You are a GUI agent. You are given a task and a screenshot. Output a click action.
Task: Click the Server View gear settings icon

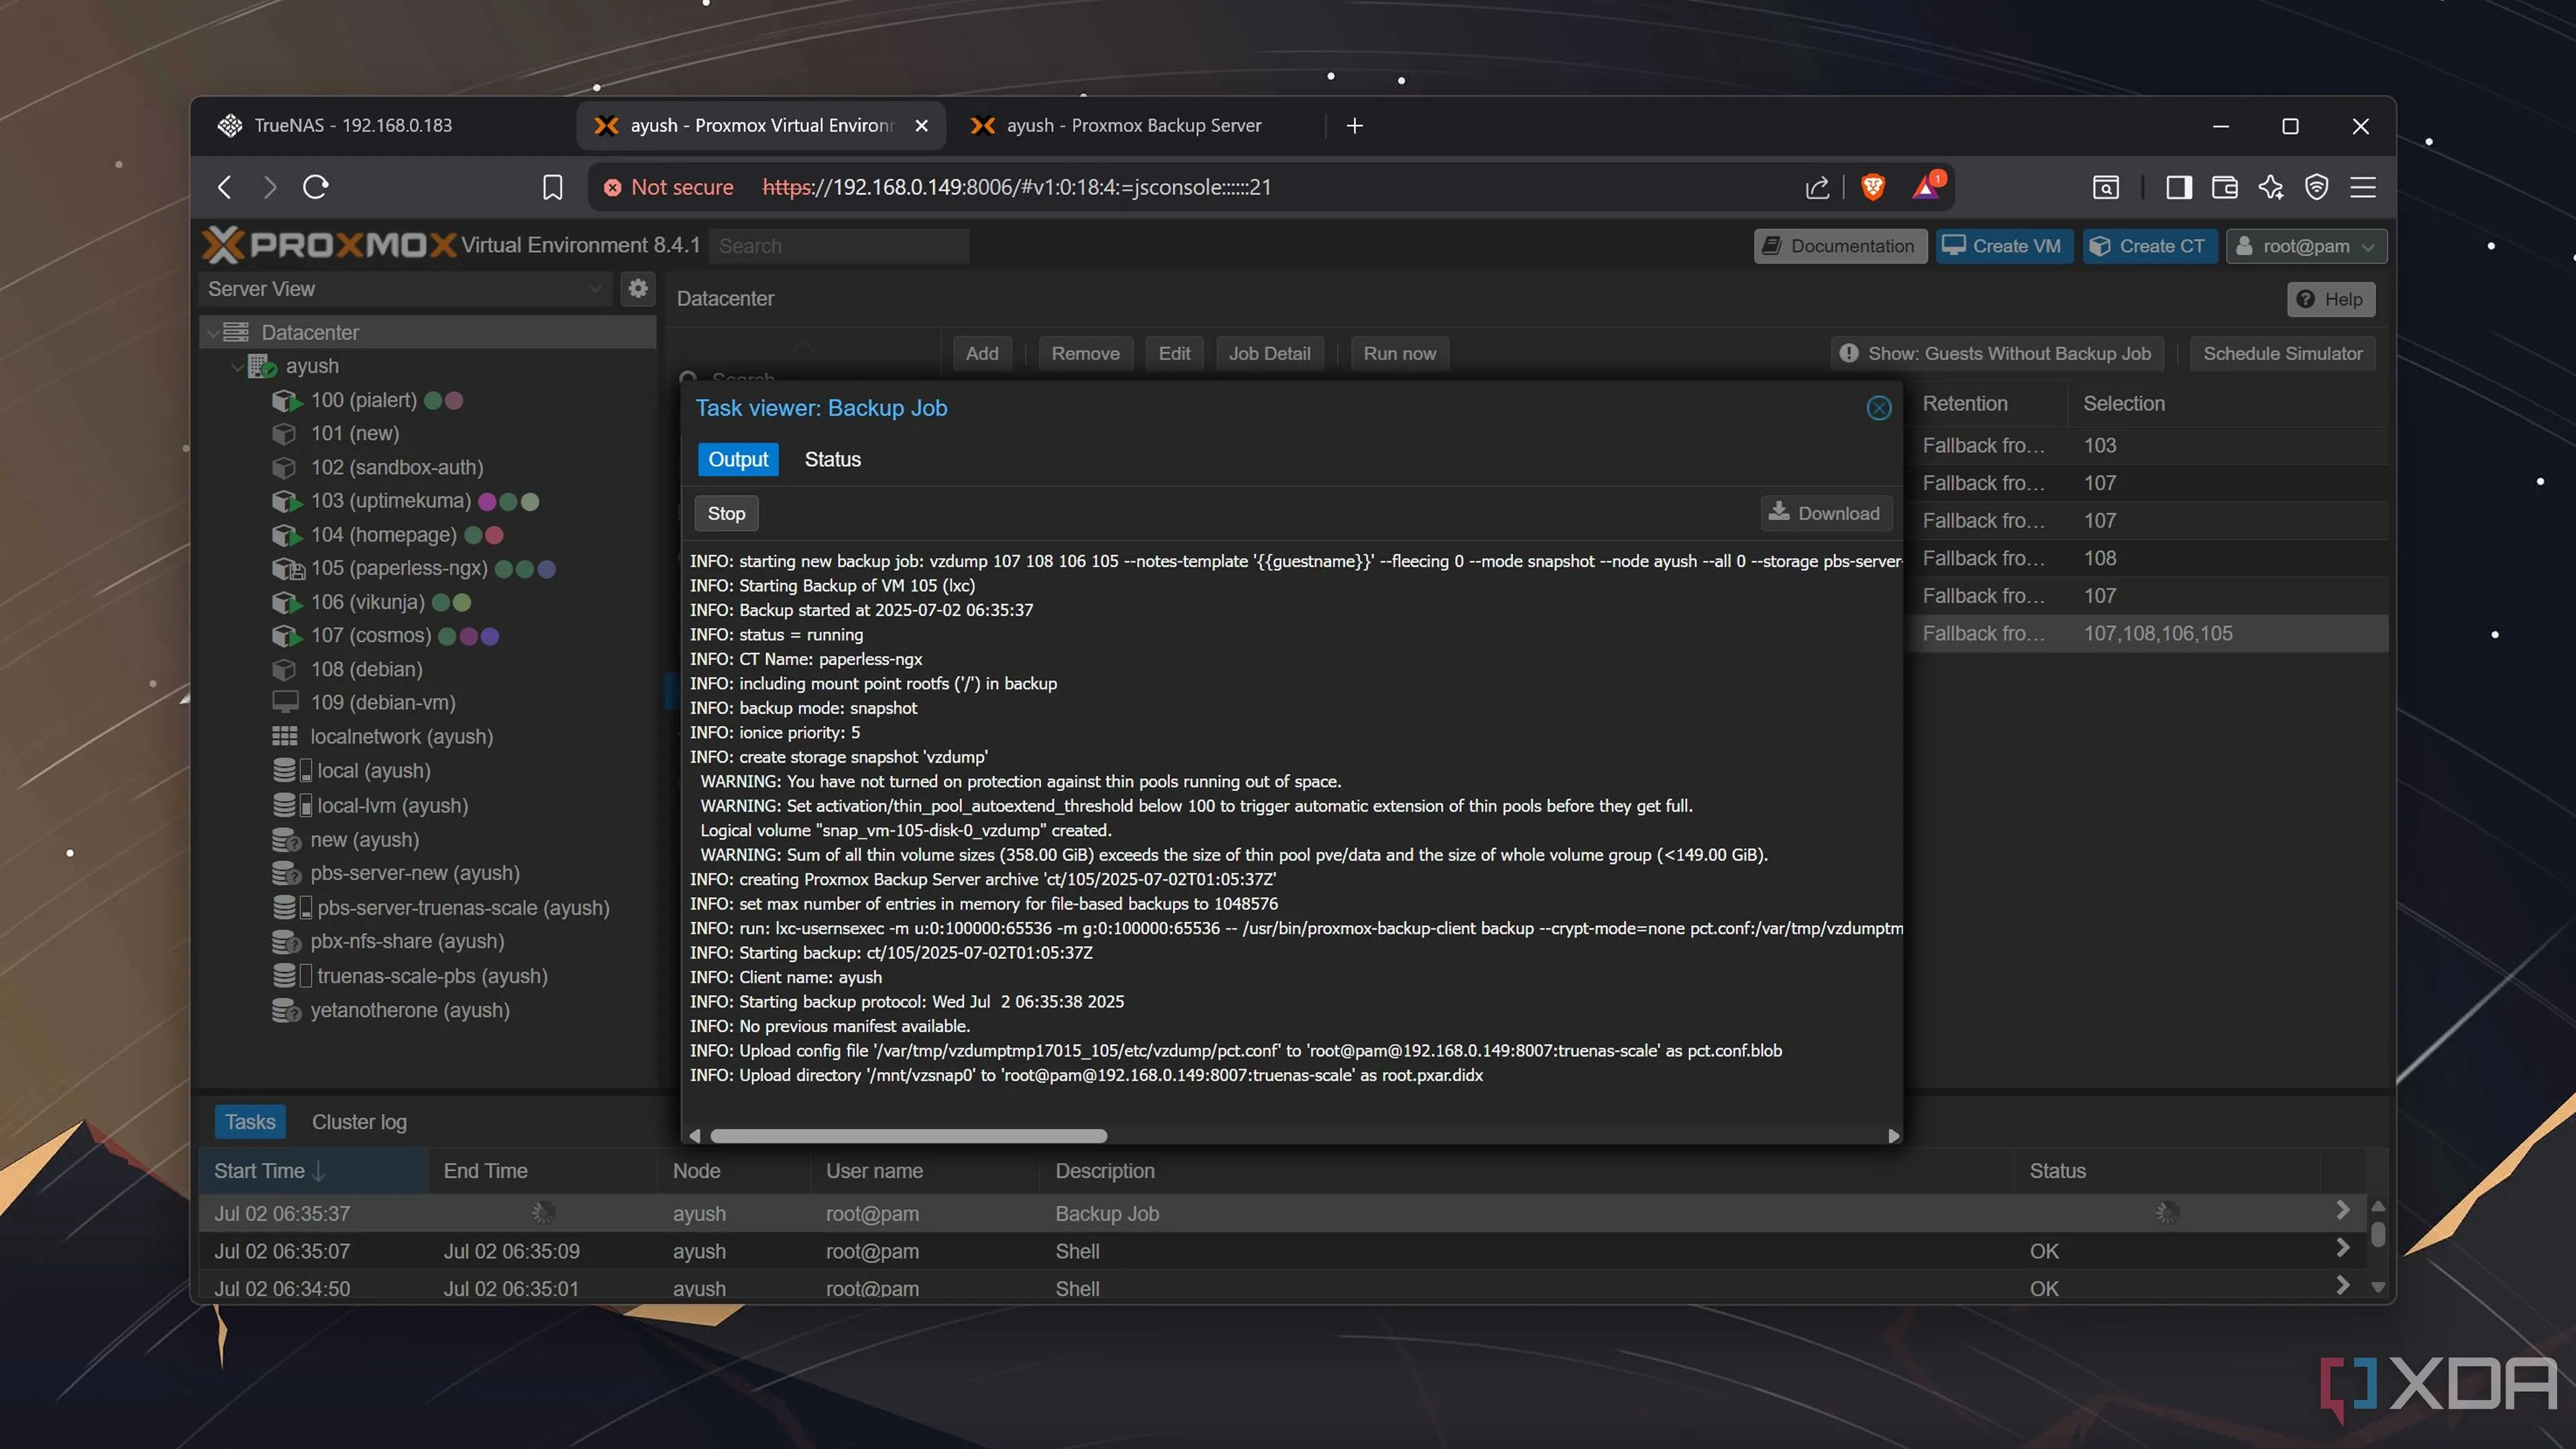638,289
